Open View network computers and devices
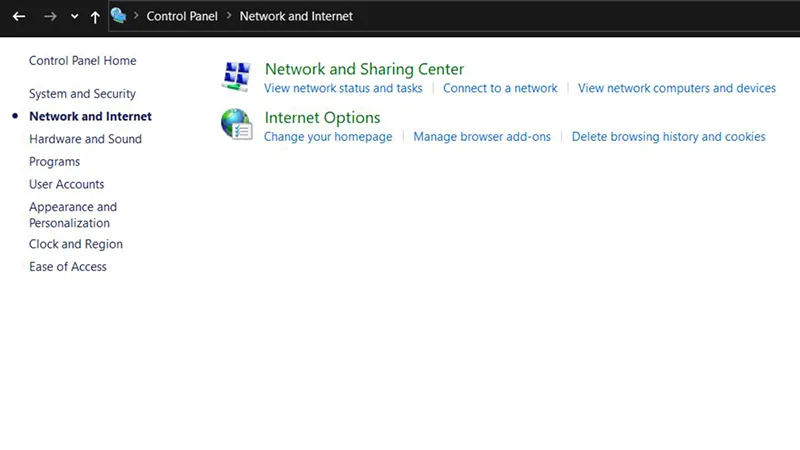The width and height of the screenshot is (800, 450). (x=676, y=88)
